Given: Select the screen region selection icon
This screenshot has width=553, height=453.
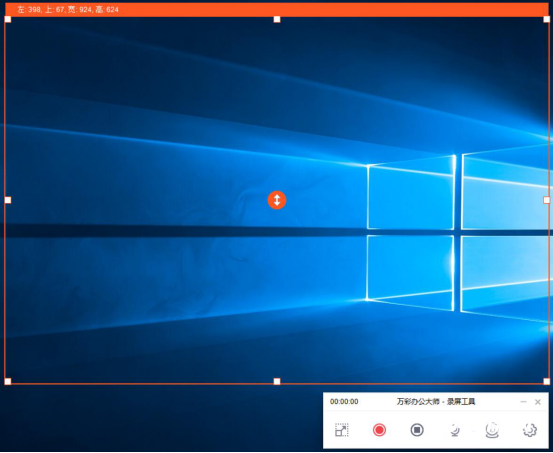Looking at the screenshot, I should 341,430.
